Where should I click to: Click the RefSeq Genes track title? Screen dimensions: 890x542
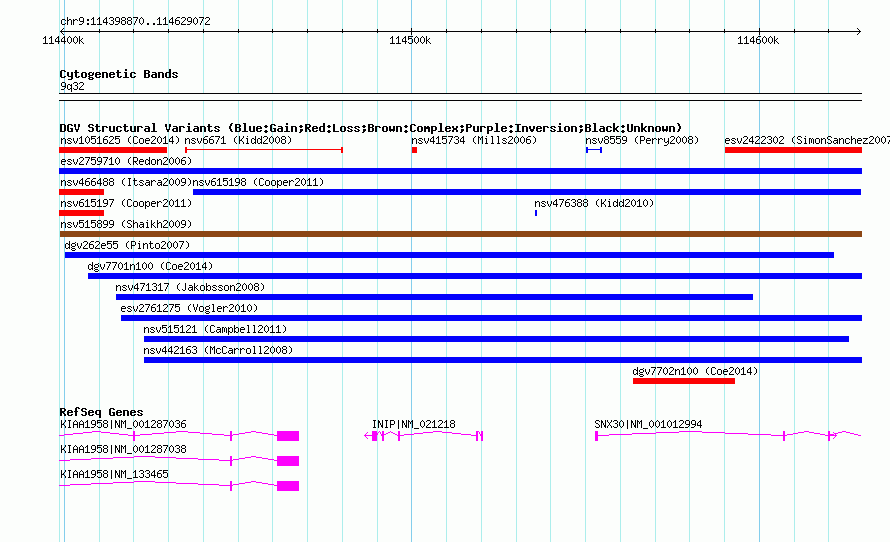(101, 412)
